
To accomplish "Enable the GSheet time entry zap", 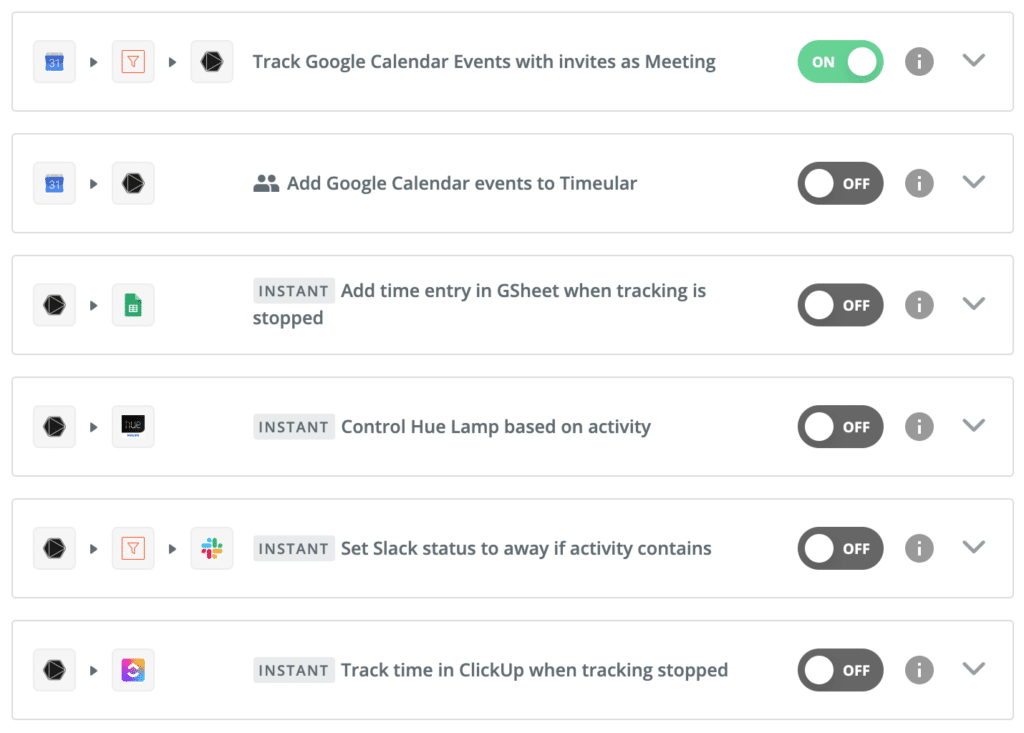I will pyautogui.click(x=840, y=305).
